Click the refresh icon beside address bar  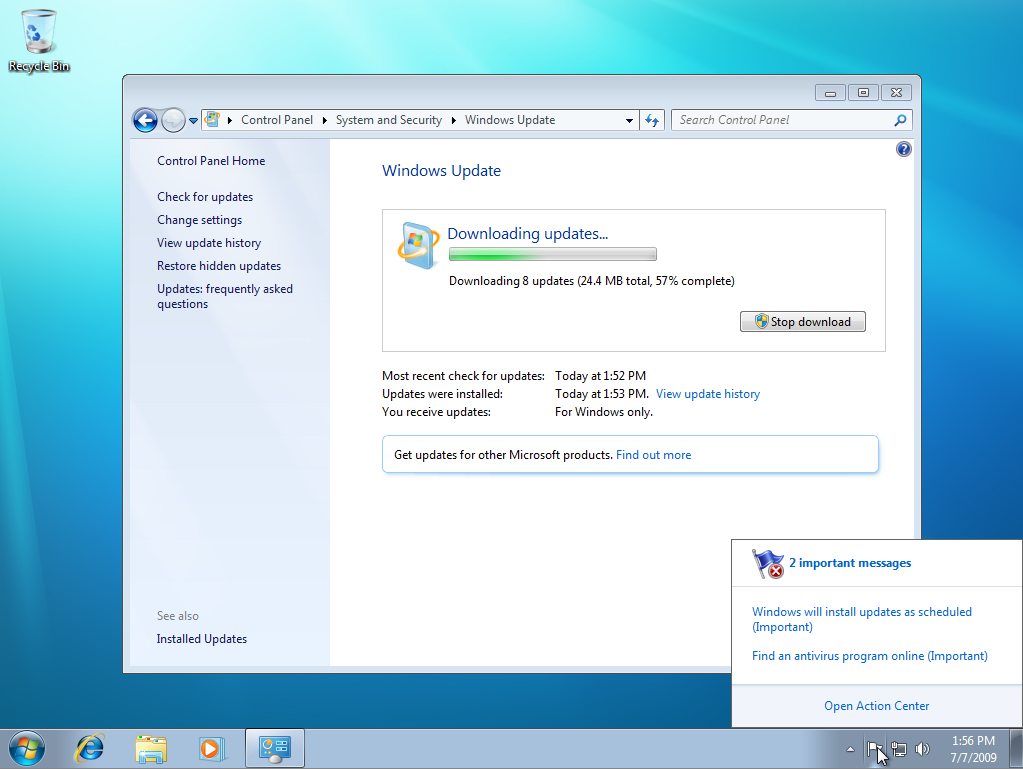click(652, 120)
